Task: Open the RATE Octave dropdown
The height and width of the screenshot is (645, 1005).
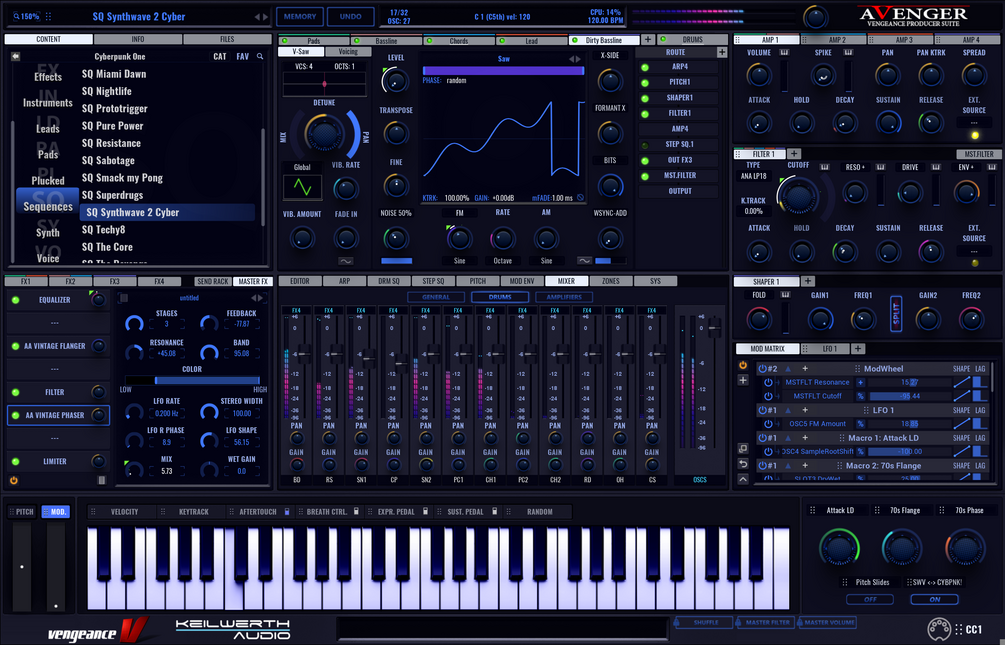Action: pos(502,261)
